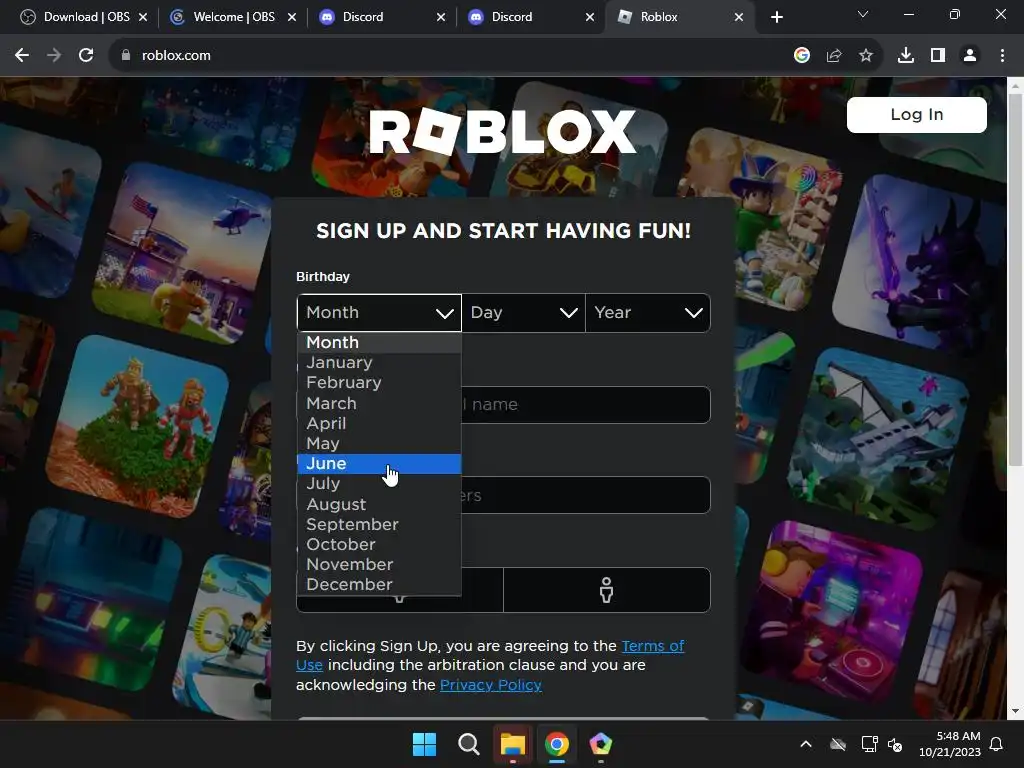
Task: Choose January from month list
Action: (x=379, y=362)
